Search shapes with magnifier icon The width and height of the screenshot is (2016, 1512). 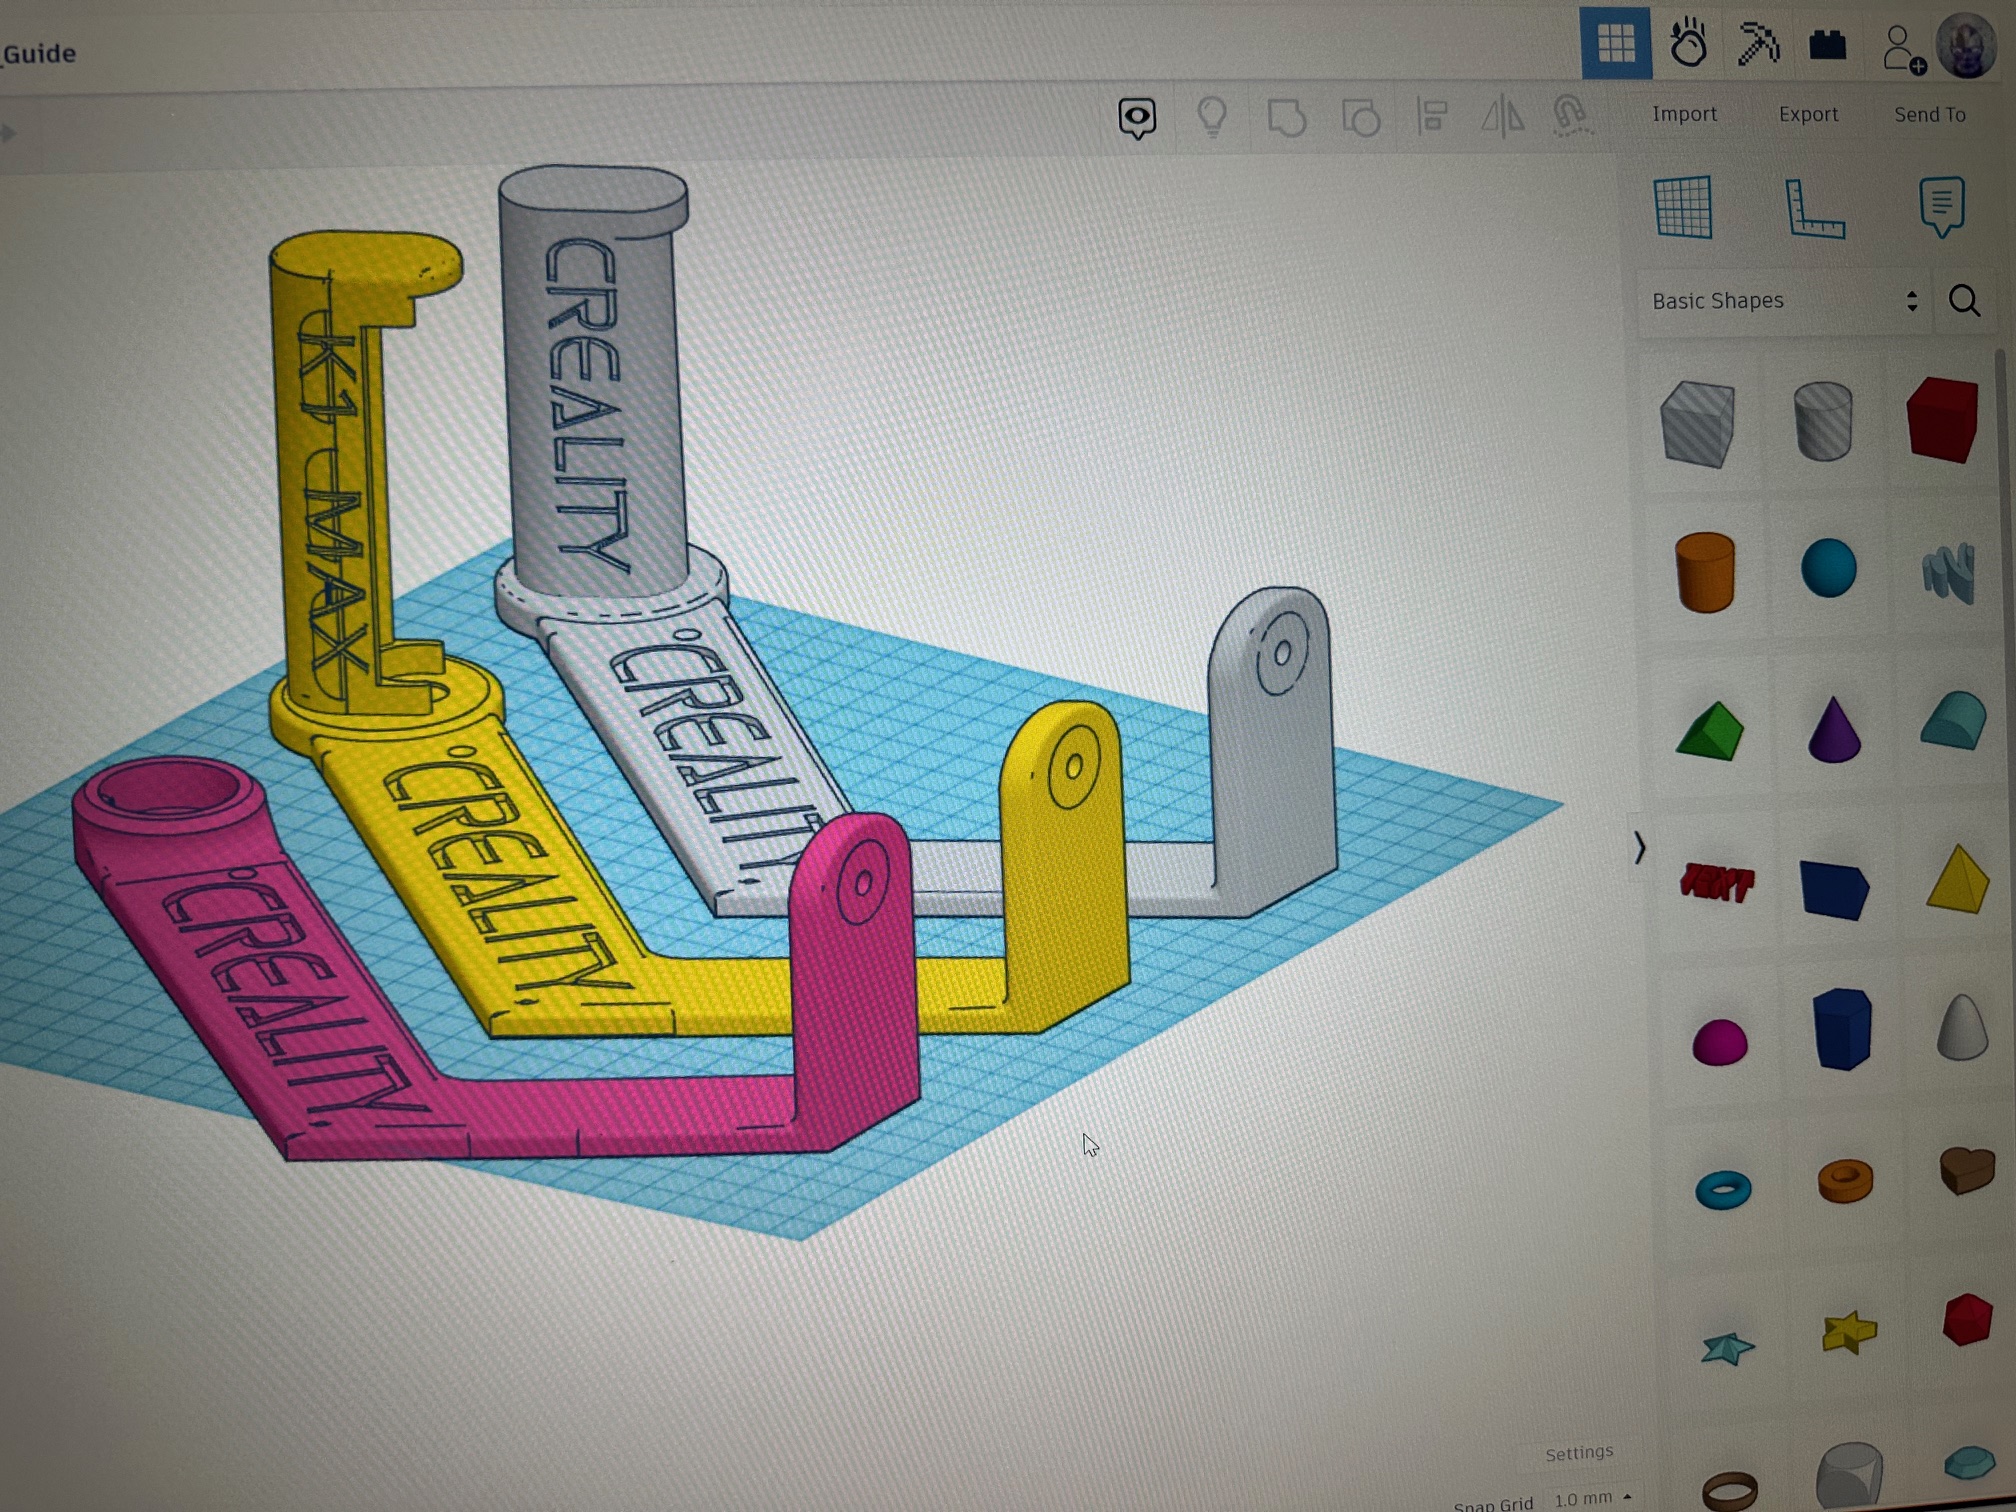coord(1964,300)
